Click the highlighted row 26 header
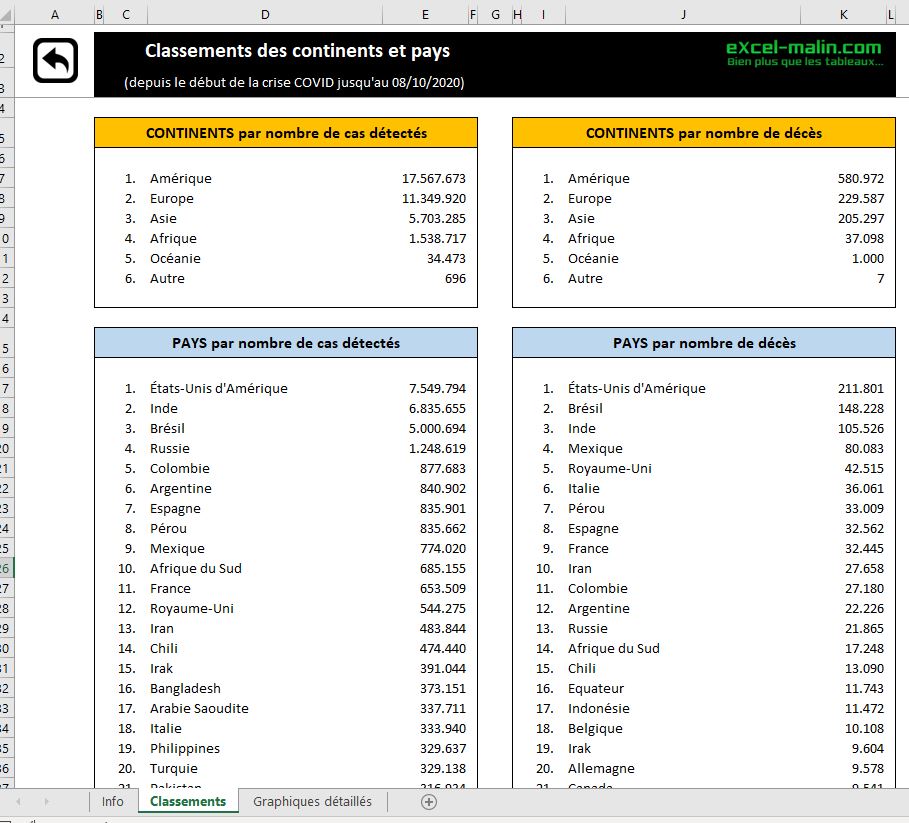This screenshot has height=823, width=909. pos(5,568)
